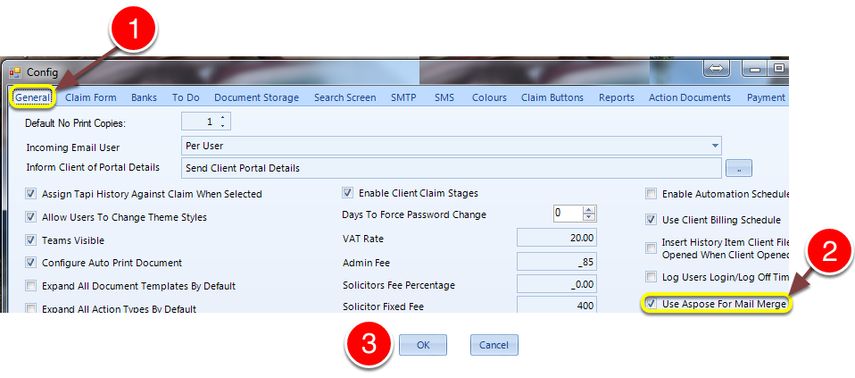Select the Payment tab

coord(766,98)
